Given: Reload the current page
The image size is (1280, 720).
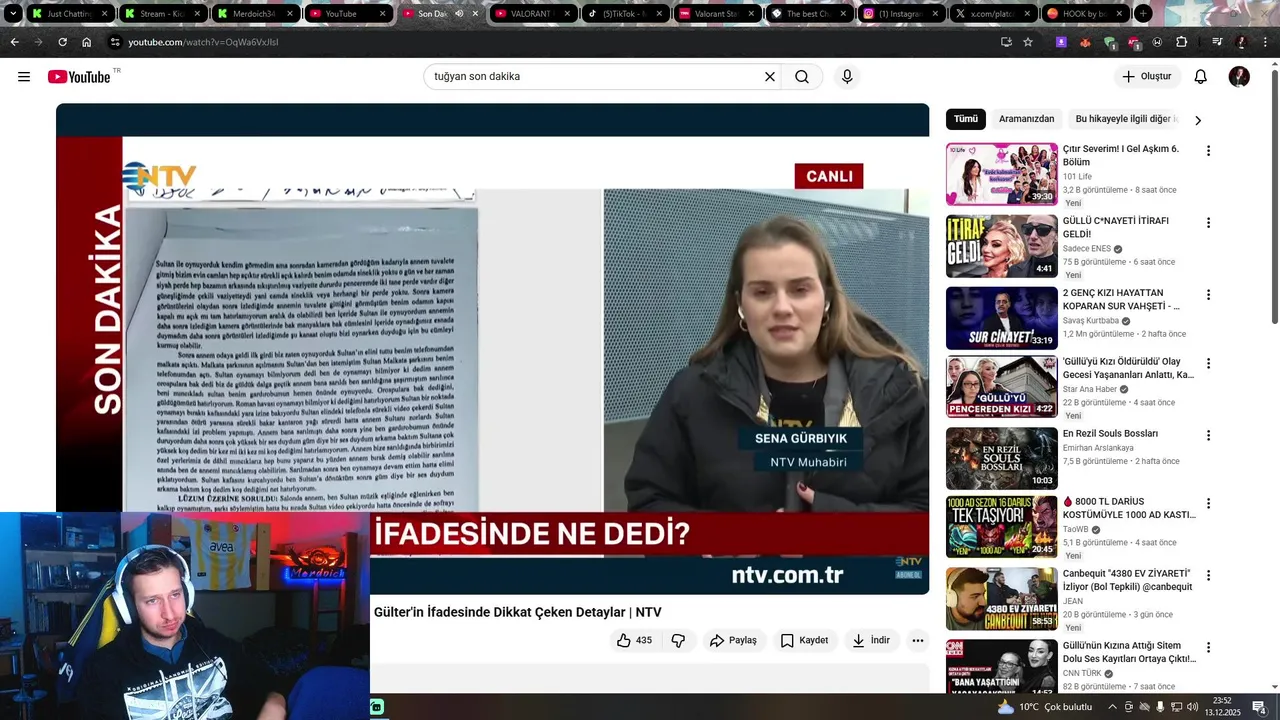Looking at the screenshot, I should click(62, 42).
